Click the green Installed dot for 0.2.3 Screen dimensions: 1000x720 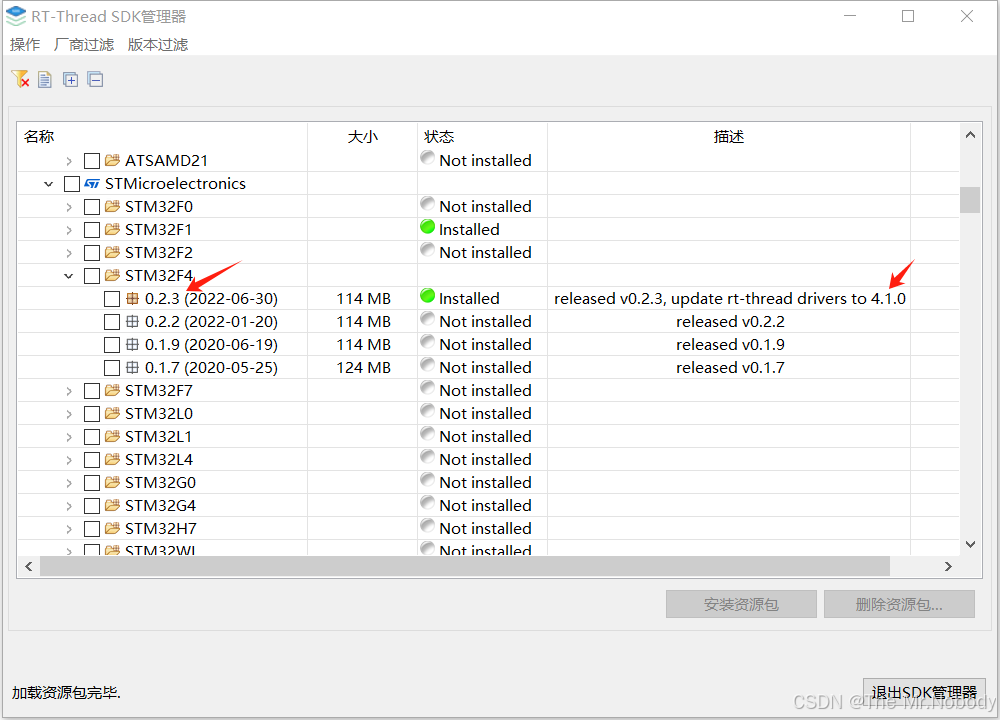427,295
